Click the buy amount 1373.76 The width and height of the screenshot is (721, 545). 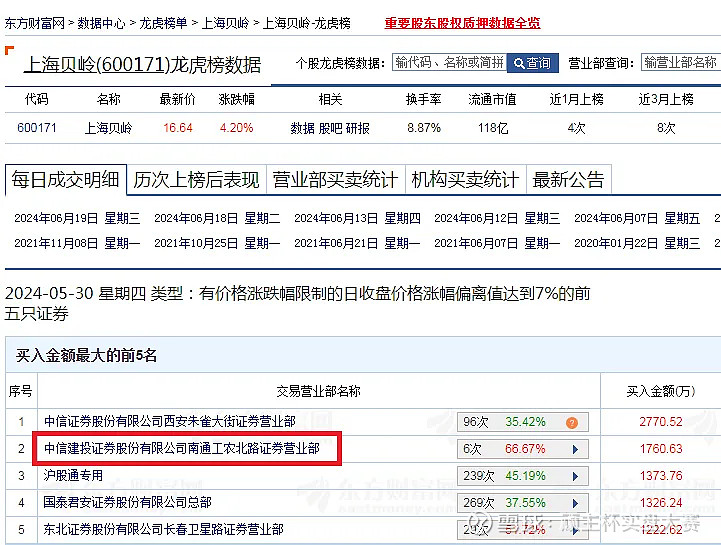tap(661, 476)
